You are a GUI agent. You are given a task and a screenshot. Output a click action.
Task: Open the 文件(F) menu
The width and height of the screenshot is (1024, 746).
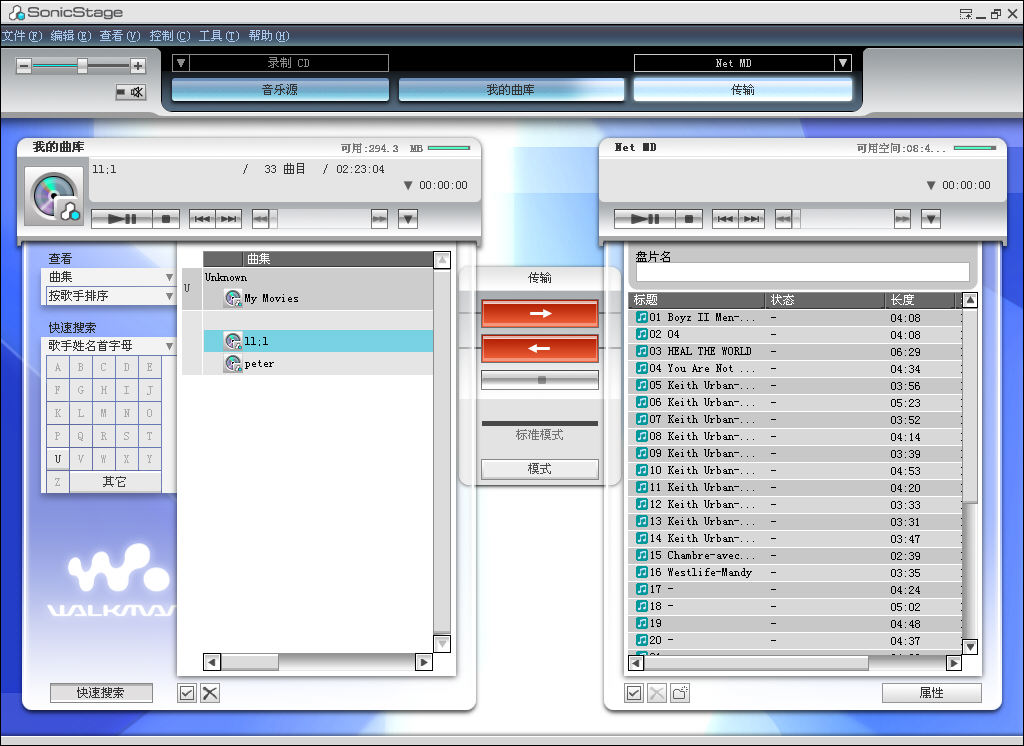pyautogui.click(x=22, y=36)
